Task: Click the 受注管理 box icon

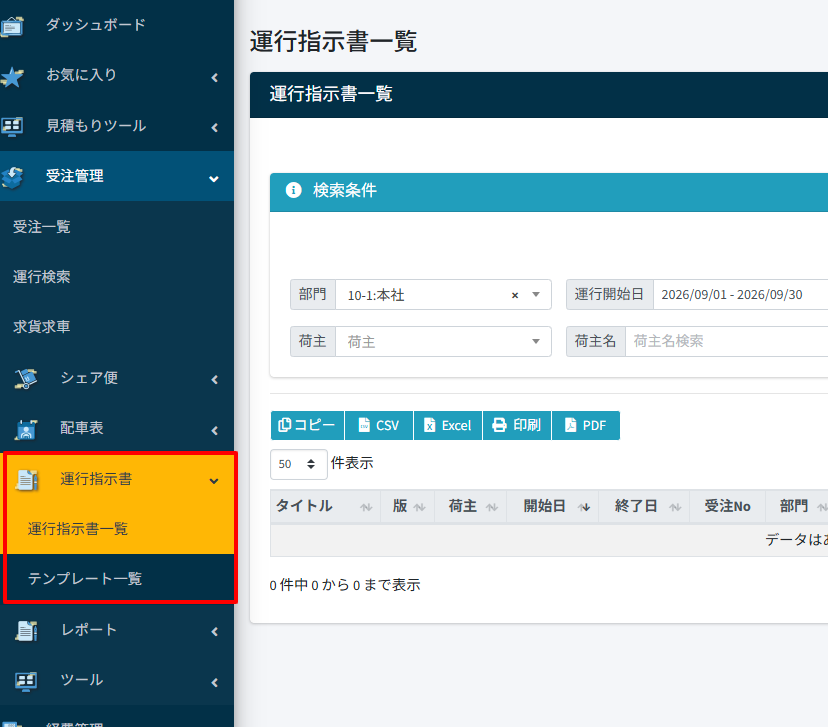Action: [12, 177]
